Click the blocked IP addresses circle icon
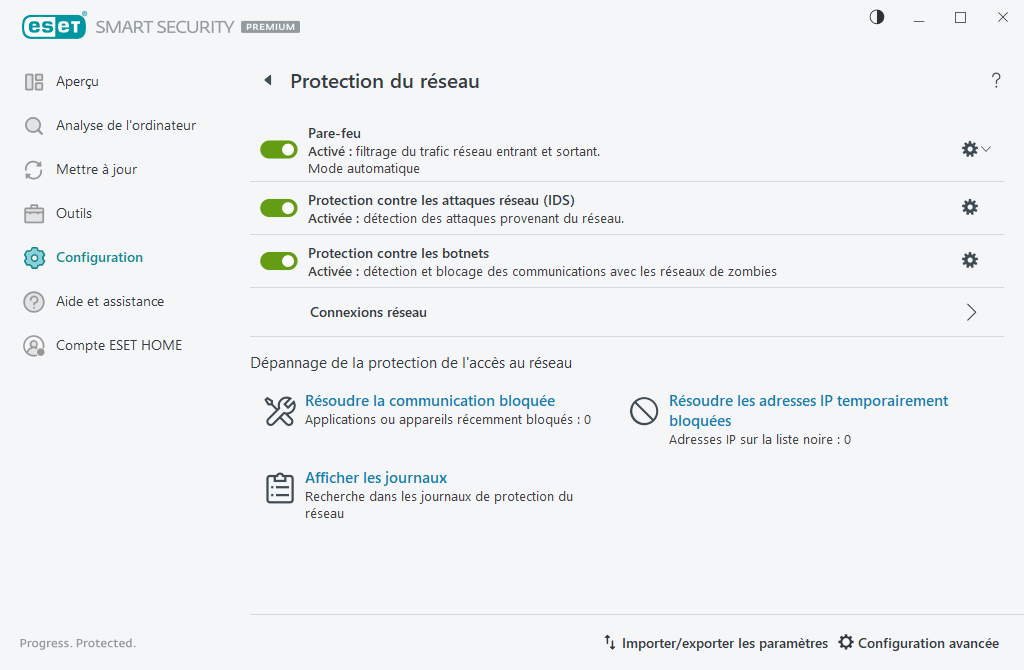This screenshot has height=670, width=1024. pyautogui.click(x=644, y=411)
